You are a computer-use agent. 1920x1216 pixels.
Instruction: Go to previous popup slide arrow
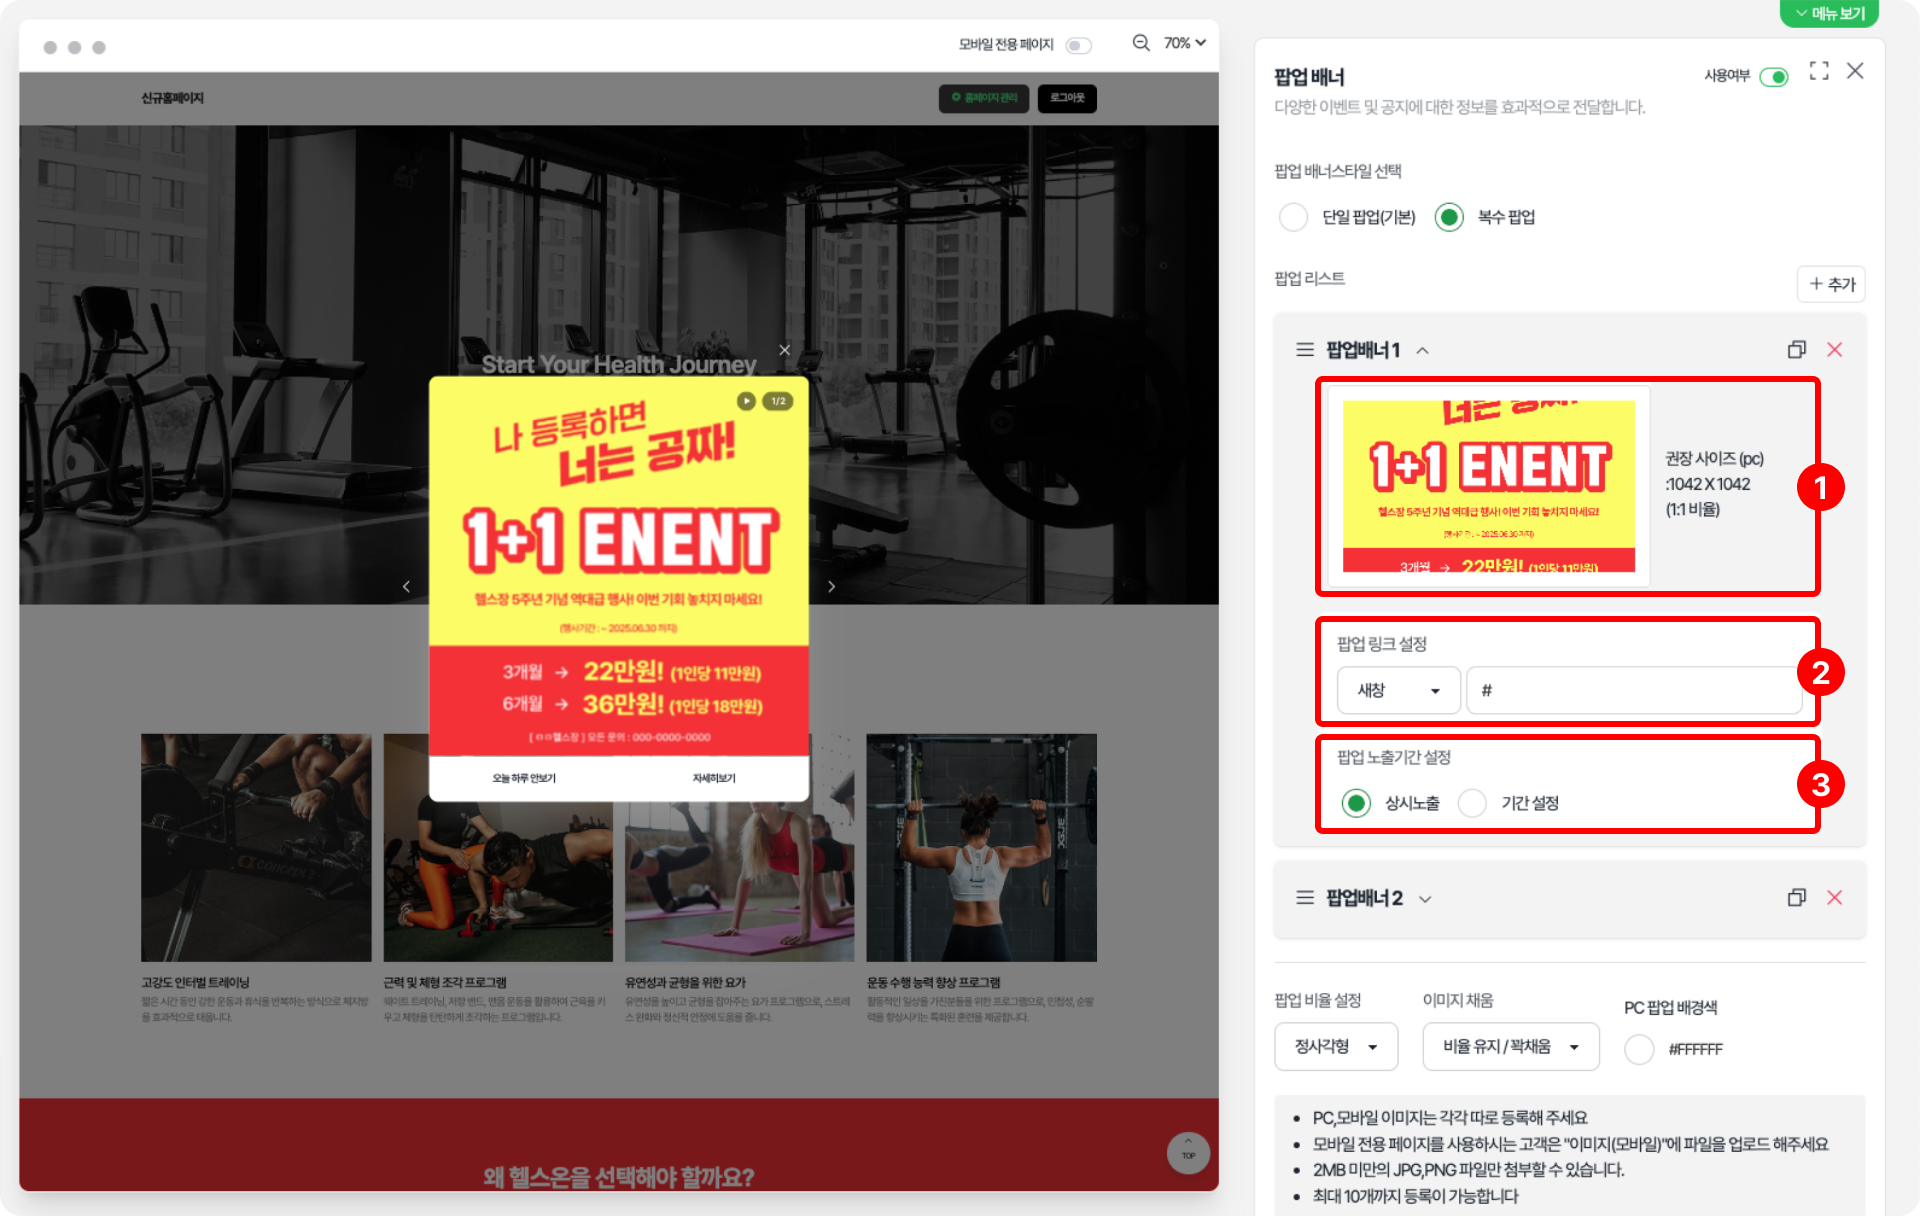tap(406, 587)
